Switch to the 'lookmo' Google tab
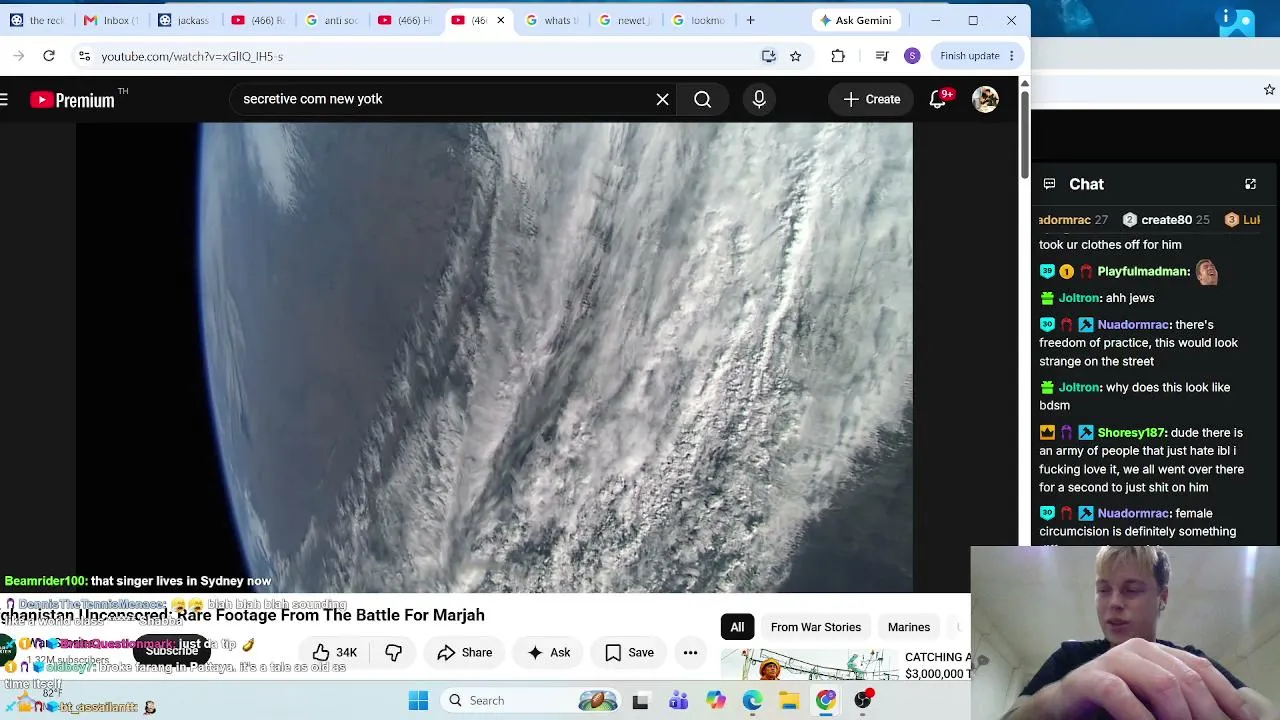The width and height of the screenshot is (1280, 720). pos(699,20)
